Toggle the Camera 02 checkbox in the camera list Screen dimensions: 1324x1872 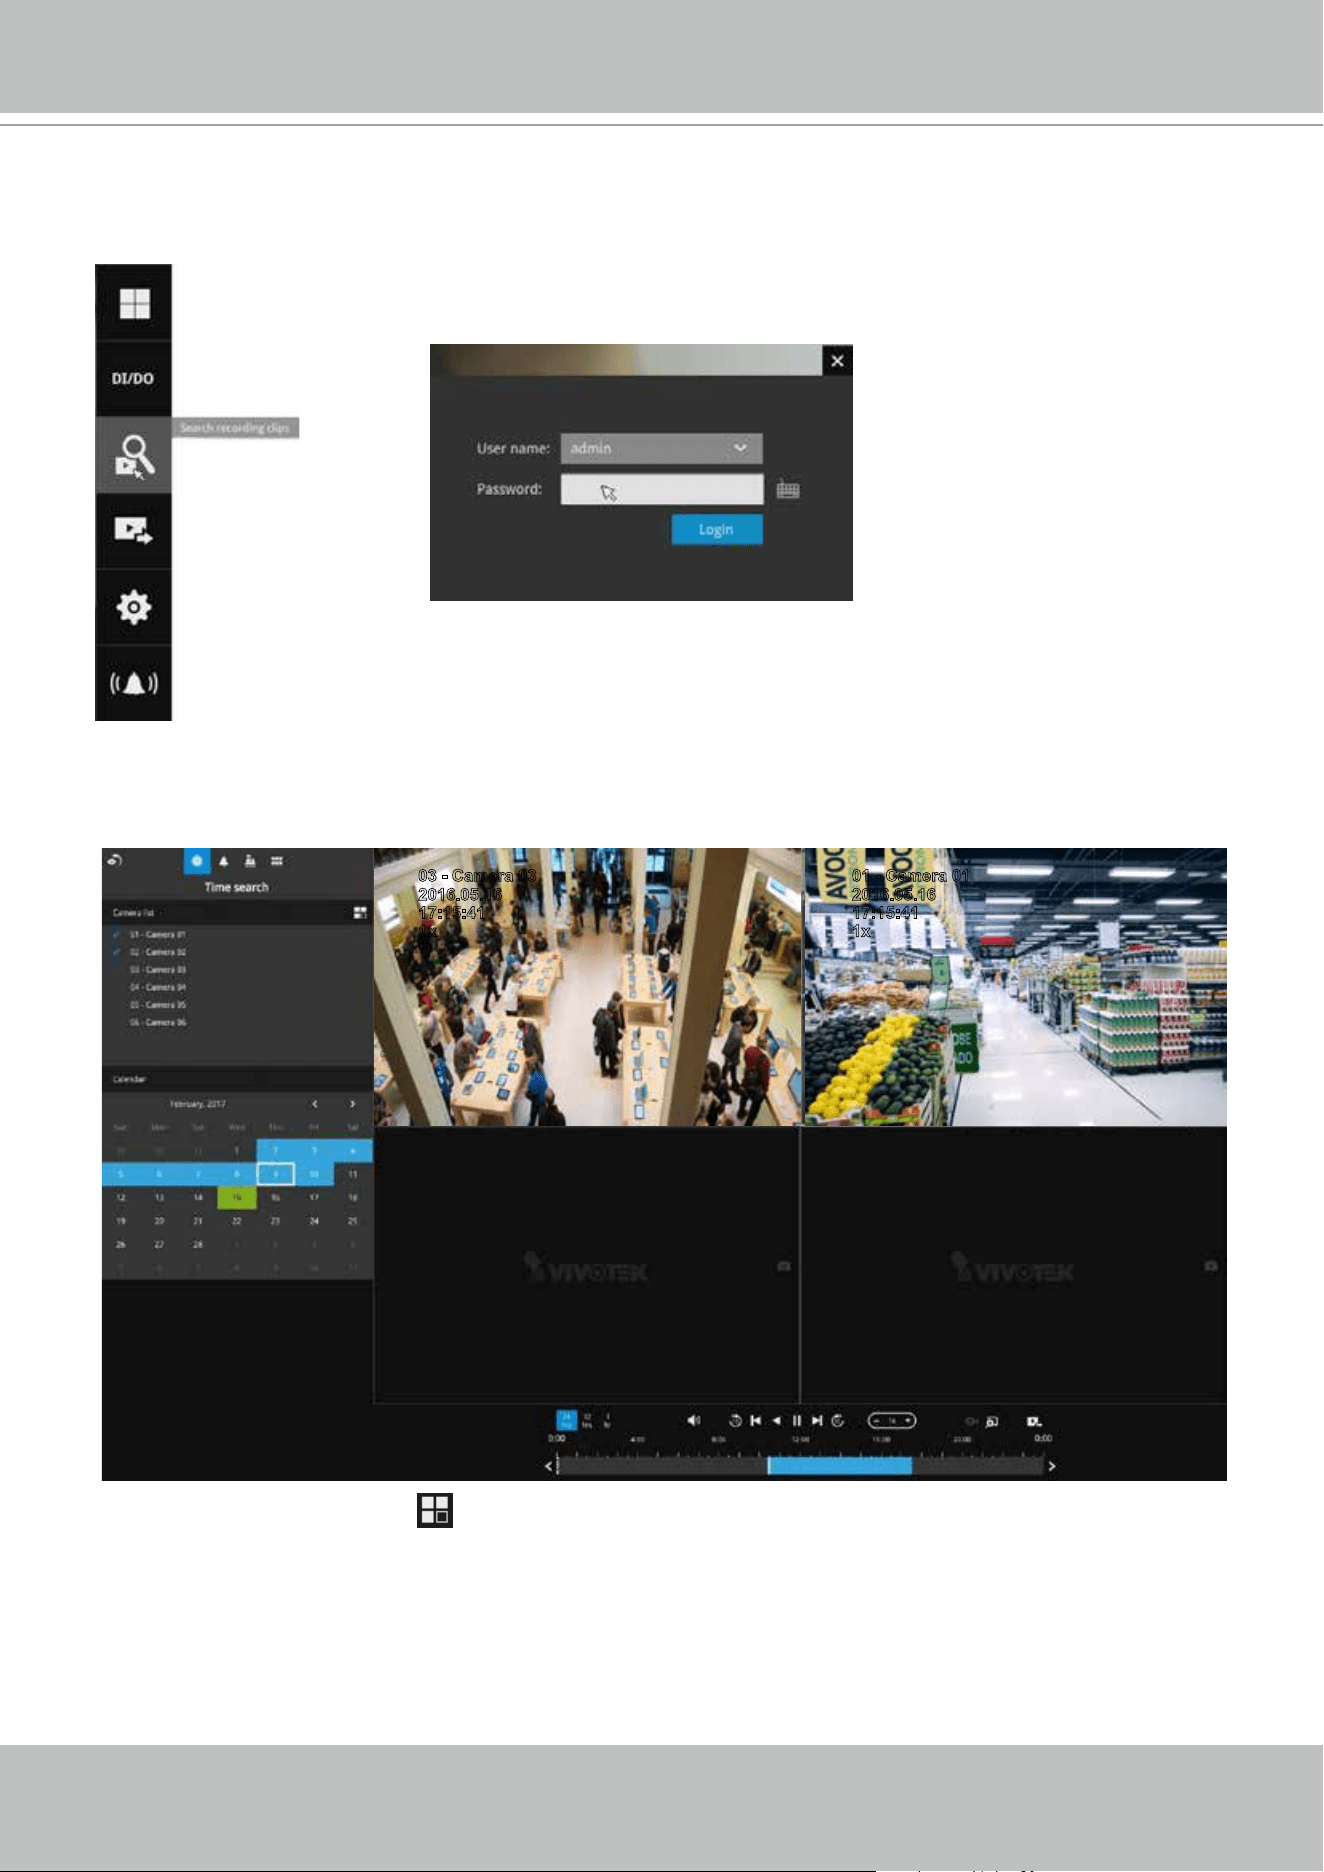[x=117, y=952]
